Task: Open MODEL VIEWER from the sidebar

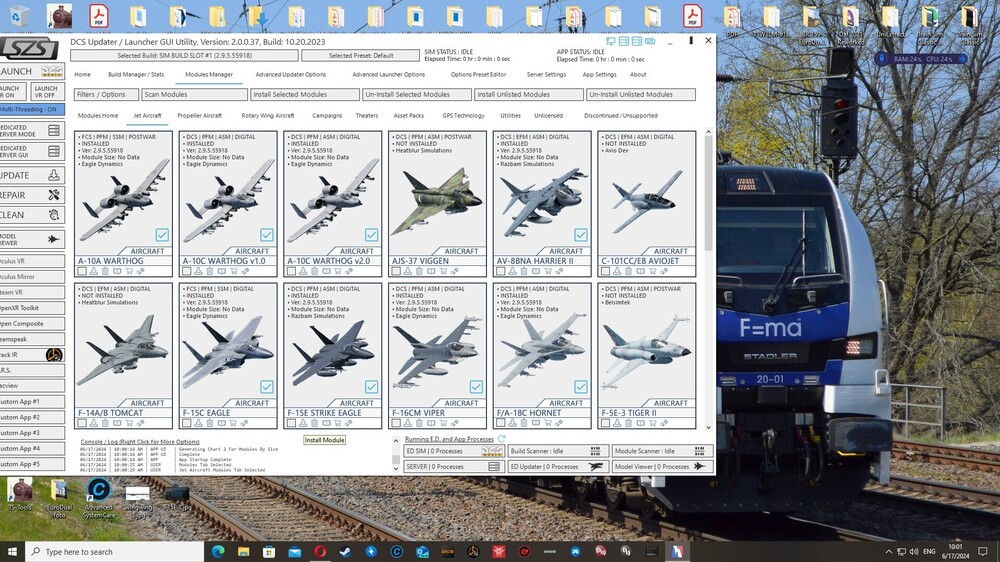Action: [32, 239]
